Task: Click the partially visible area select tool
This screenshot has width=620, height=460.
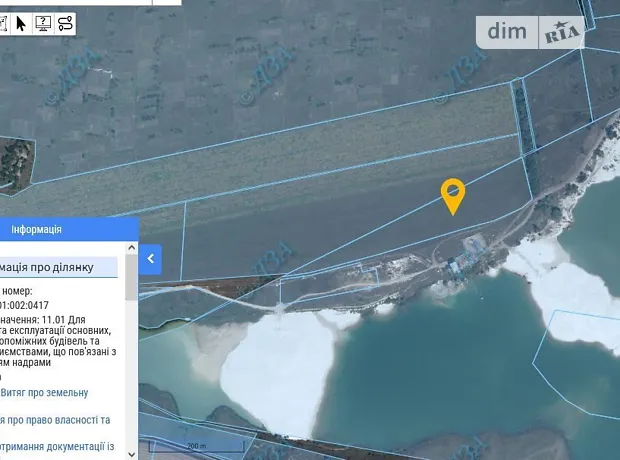Action: tap(4, 23)
